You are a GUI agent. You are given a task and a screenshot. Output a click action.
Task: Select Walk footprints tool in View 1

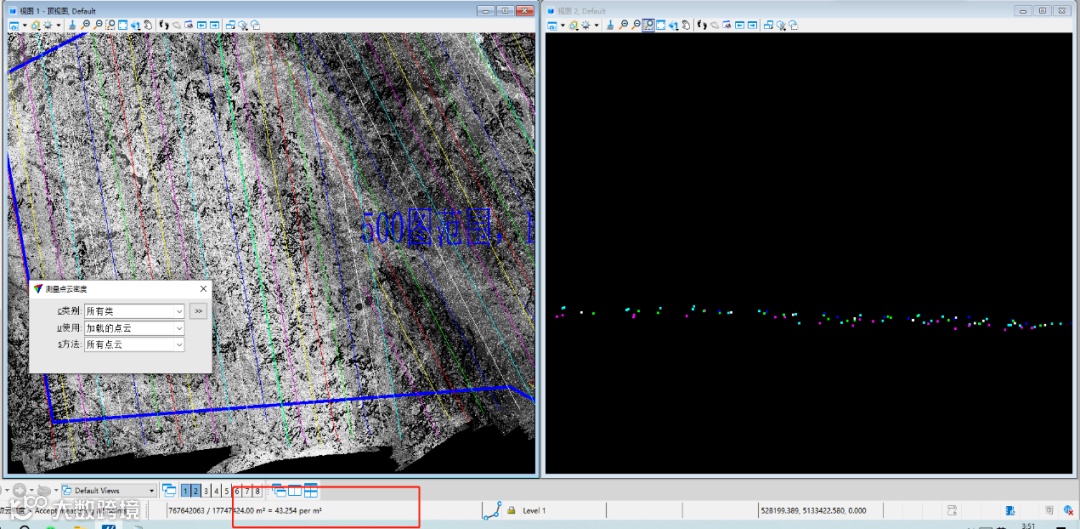pyautogui.click(x=163, y=25)
